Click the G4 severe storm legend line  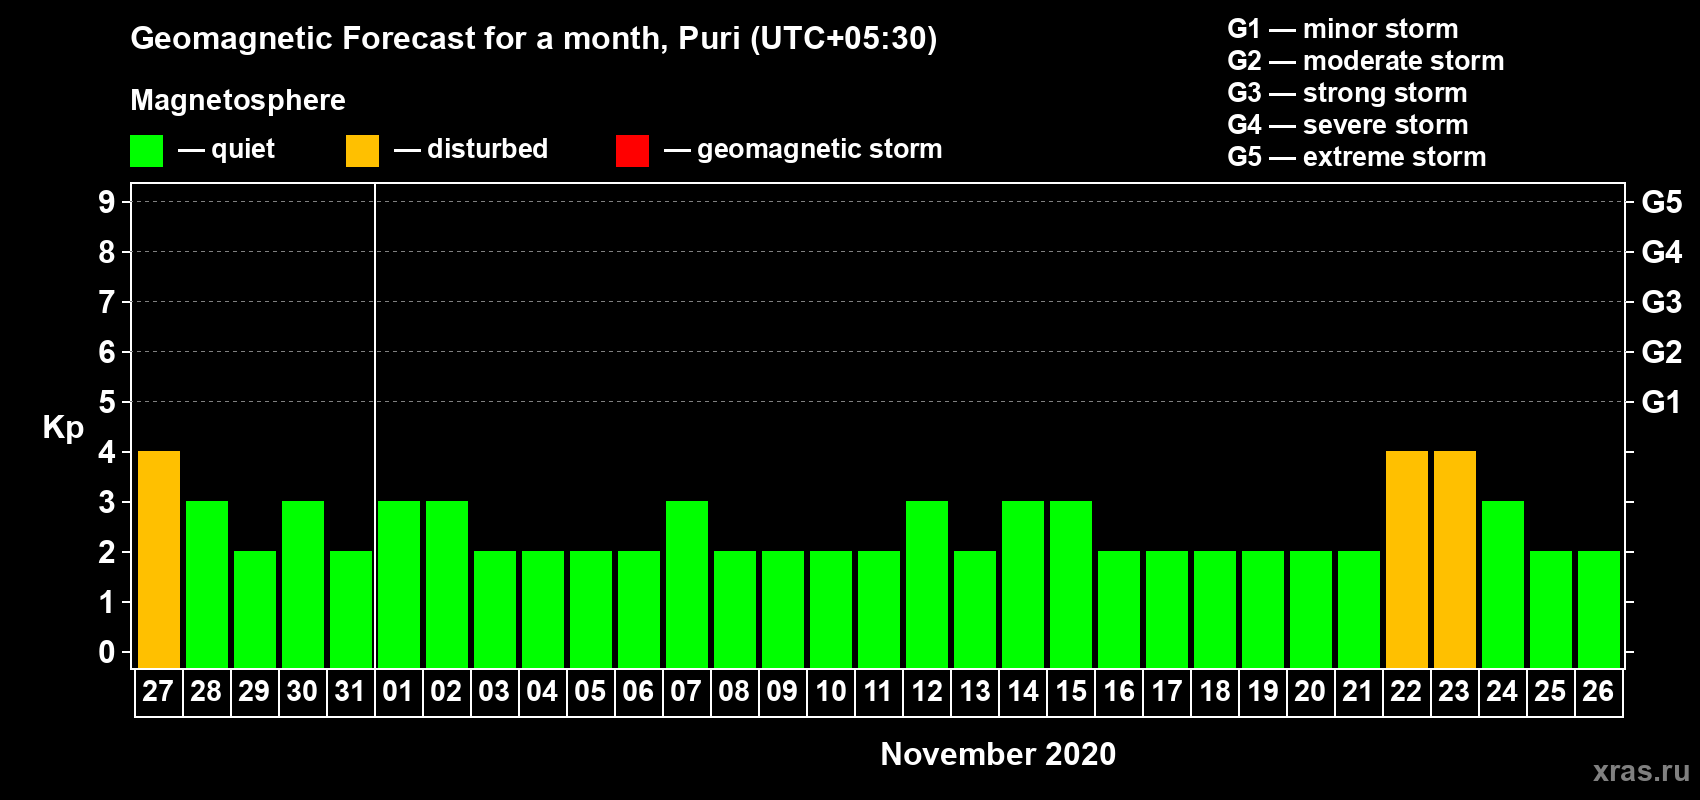point(1348,125)
